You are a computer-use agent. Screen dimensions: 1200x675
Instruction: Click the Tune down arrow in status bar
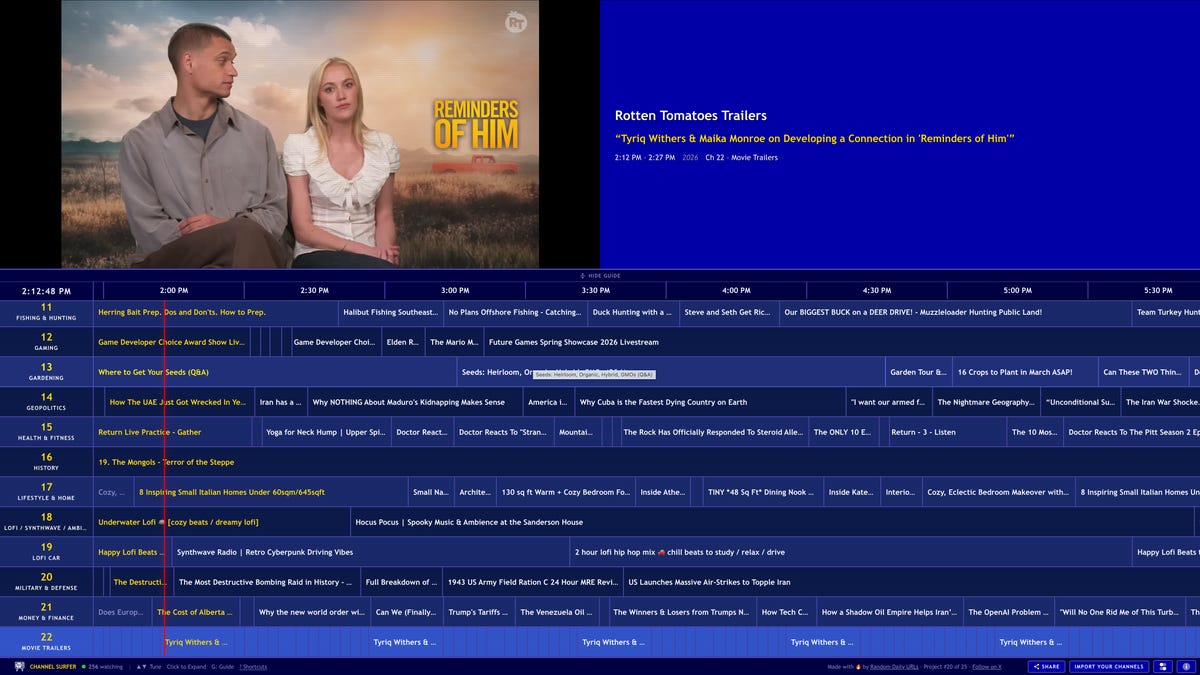[145, 666]
